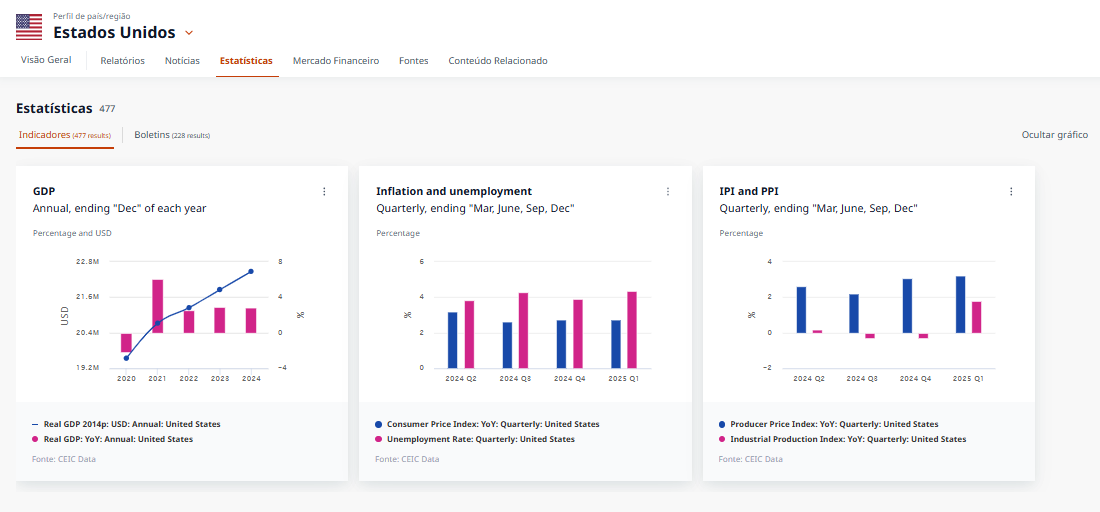Select the Fontes tab
Screen dimensions: 1100x512
click(x=413, y=61)
